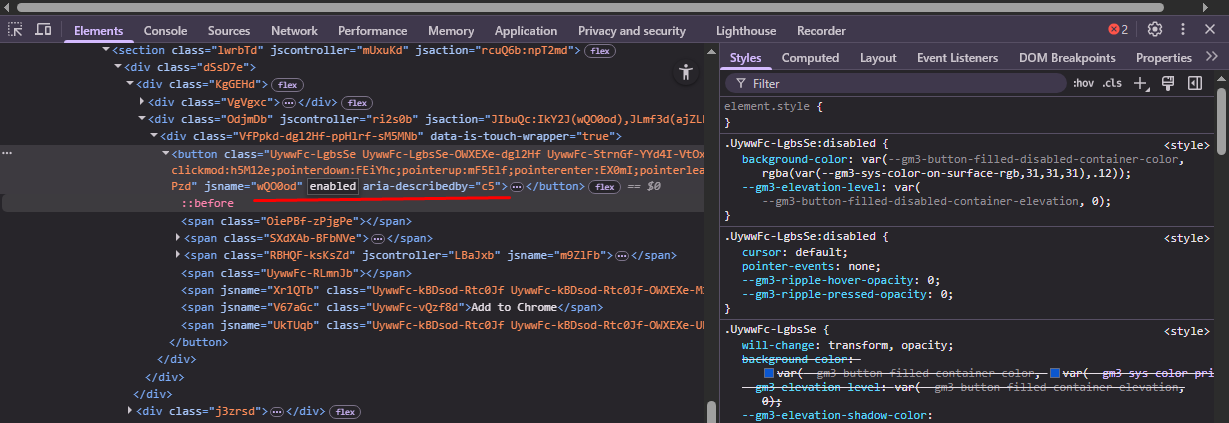Screen dimensions: 1229x423
Task: Click flex badge on j3zrsd div
Action: 345,411
